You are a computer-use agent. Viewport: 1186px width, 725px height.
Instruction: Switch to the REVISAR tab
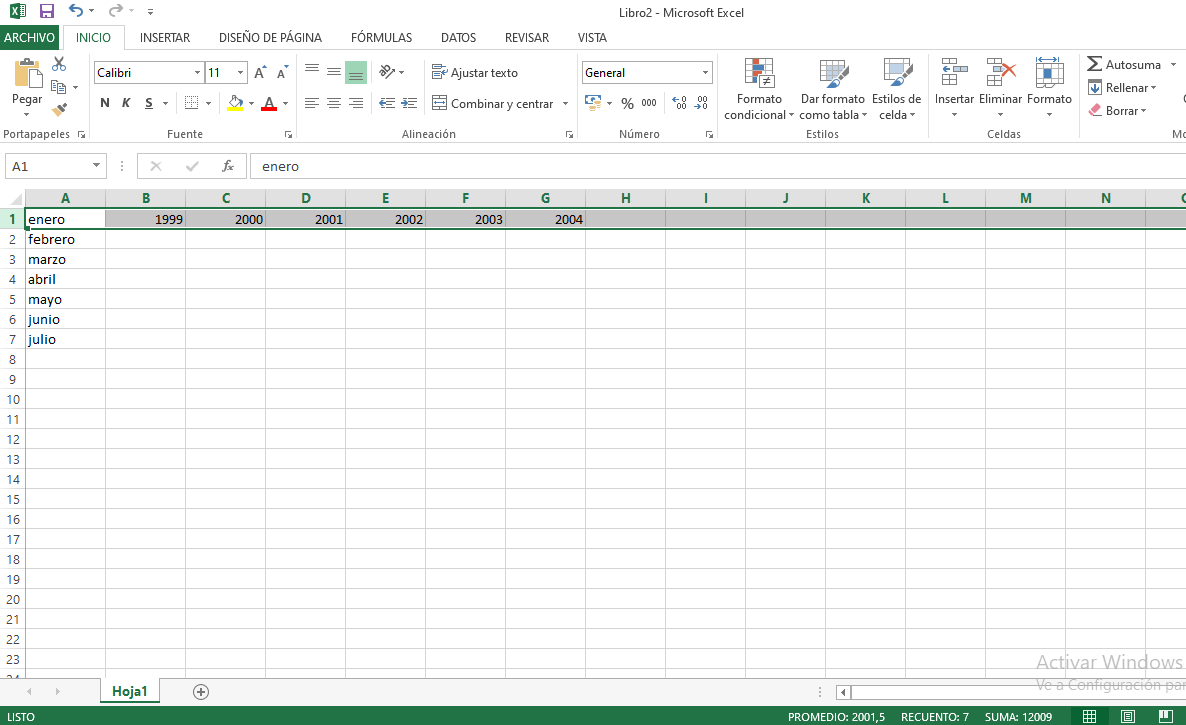(x=527, y=37)
